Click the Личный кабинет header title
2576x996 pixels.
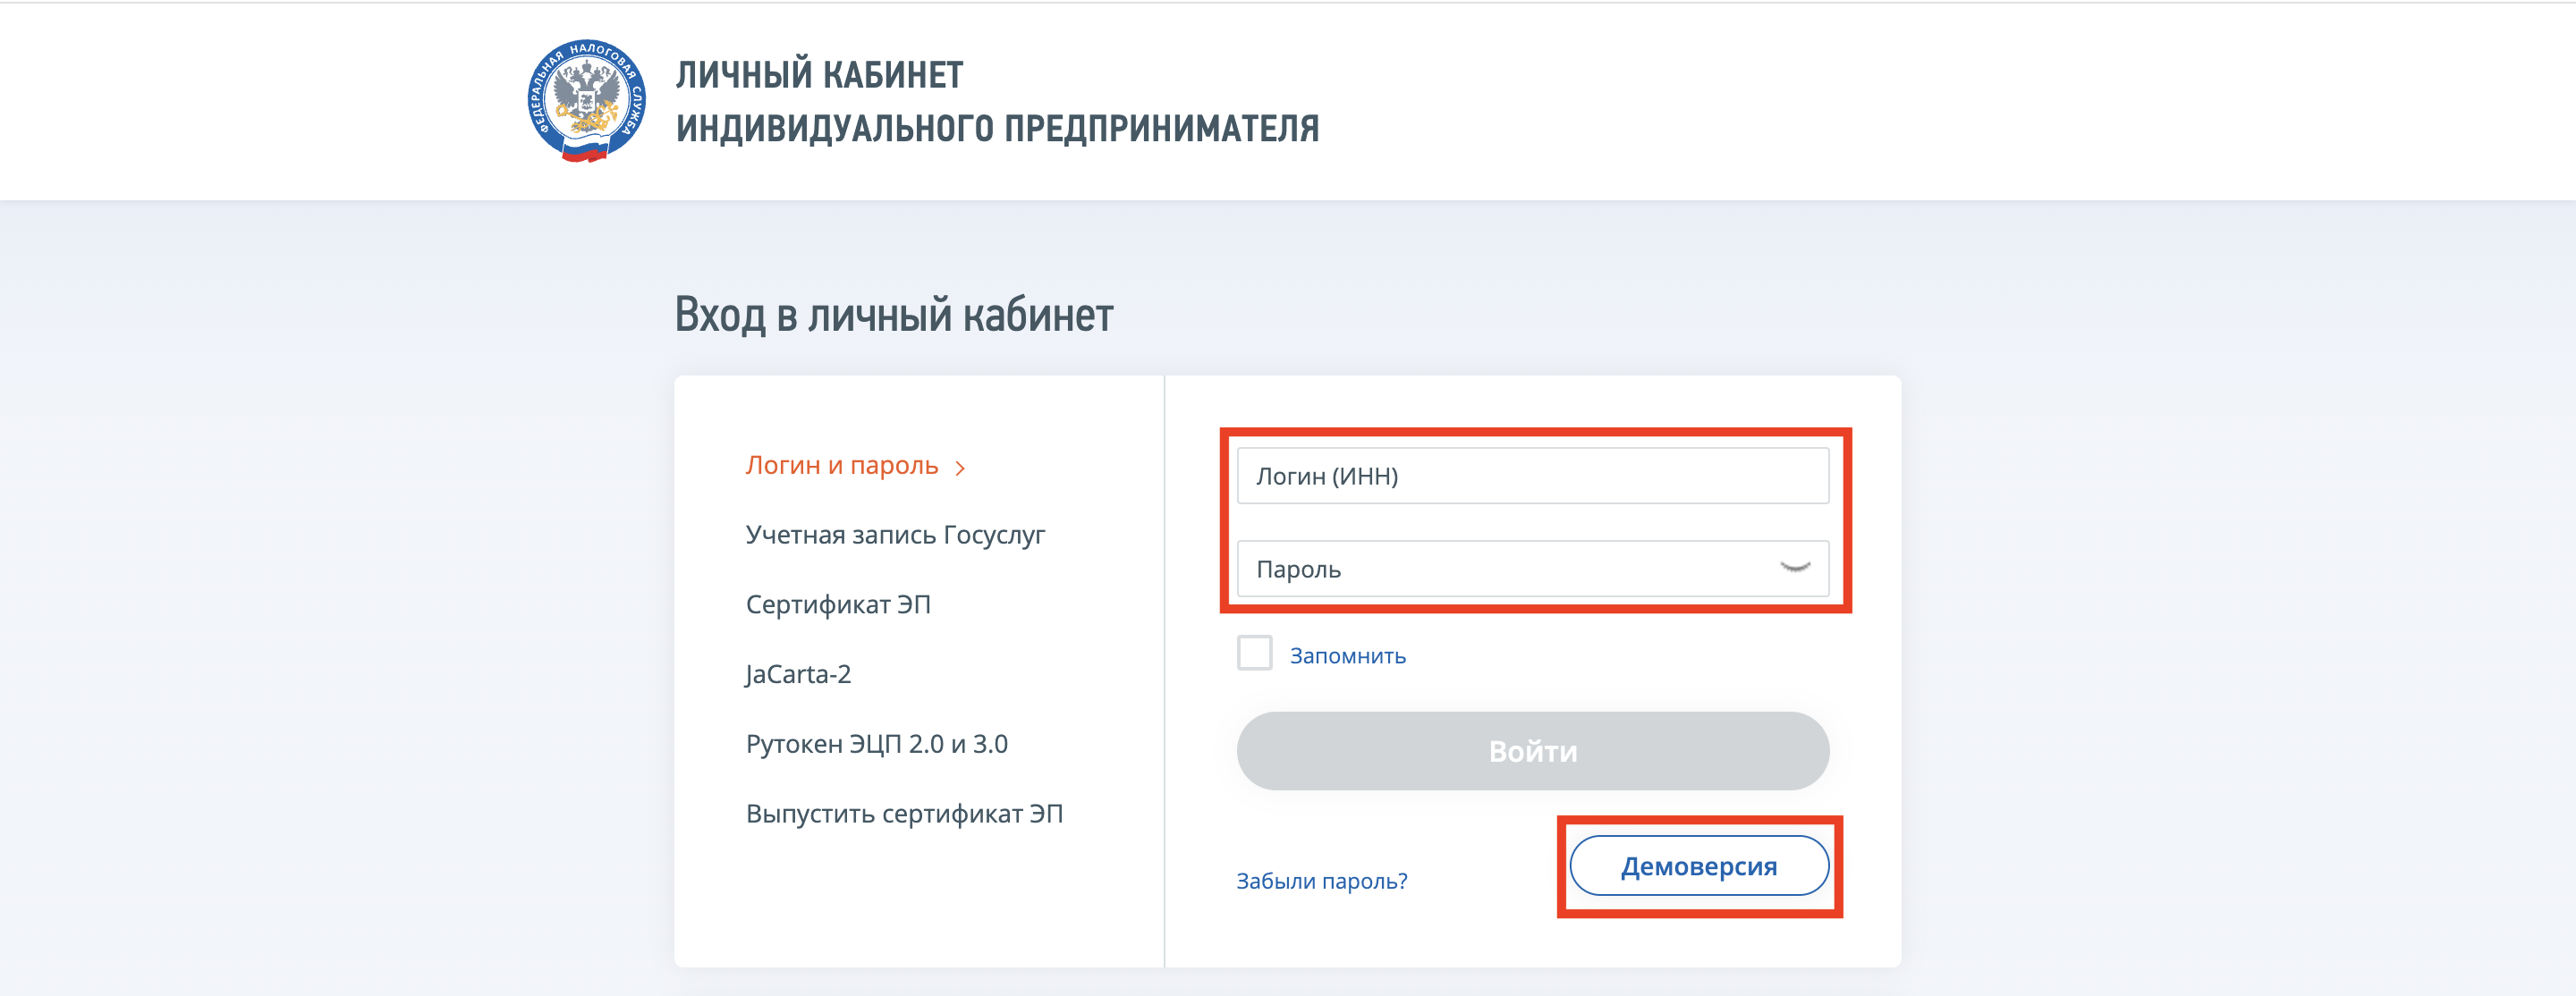[819, 75]
